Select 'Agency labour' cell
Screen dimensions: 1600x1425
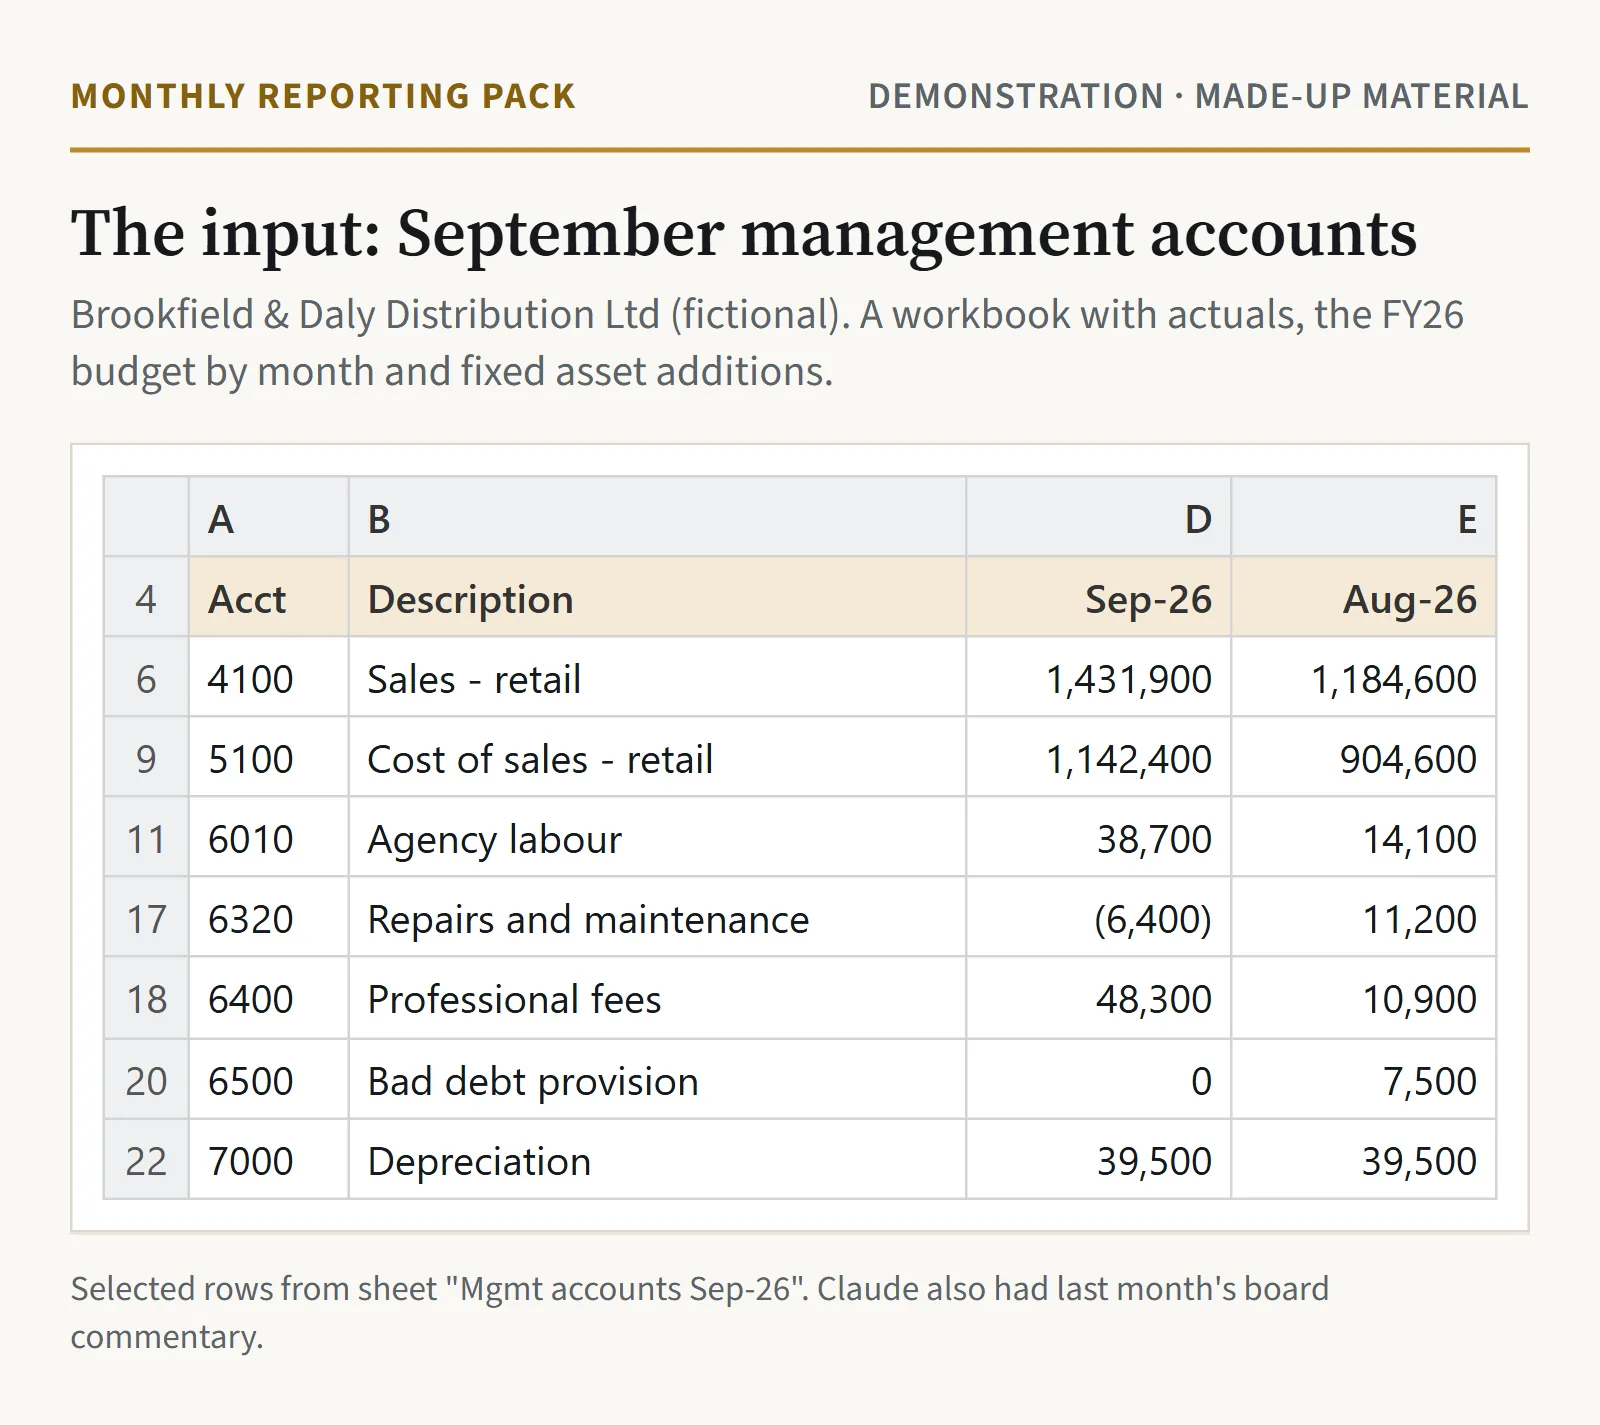[657, 837]
